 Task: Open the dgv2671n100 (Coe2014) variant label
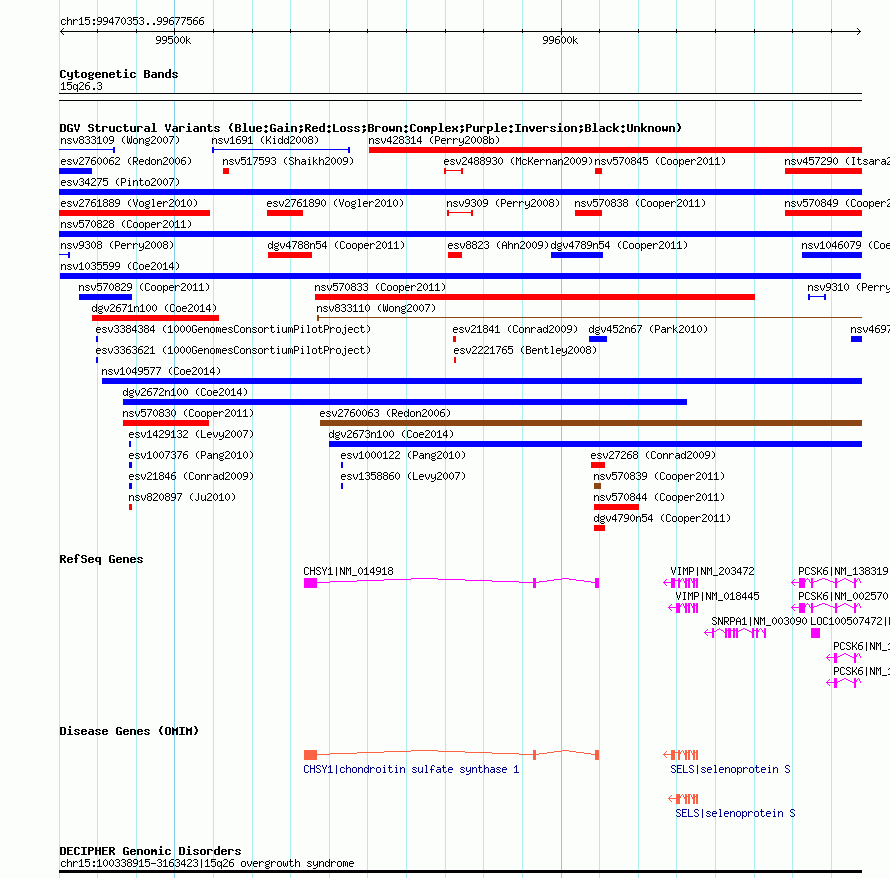click(154, 308)
